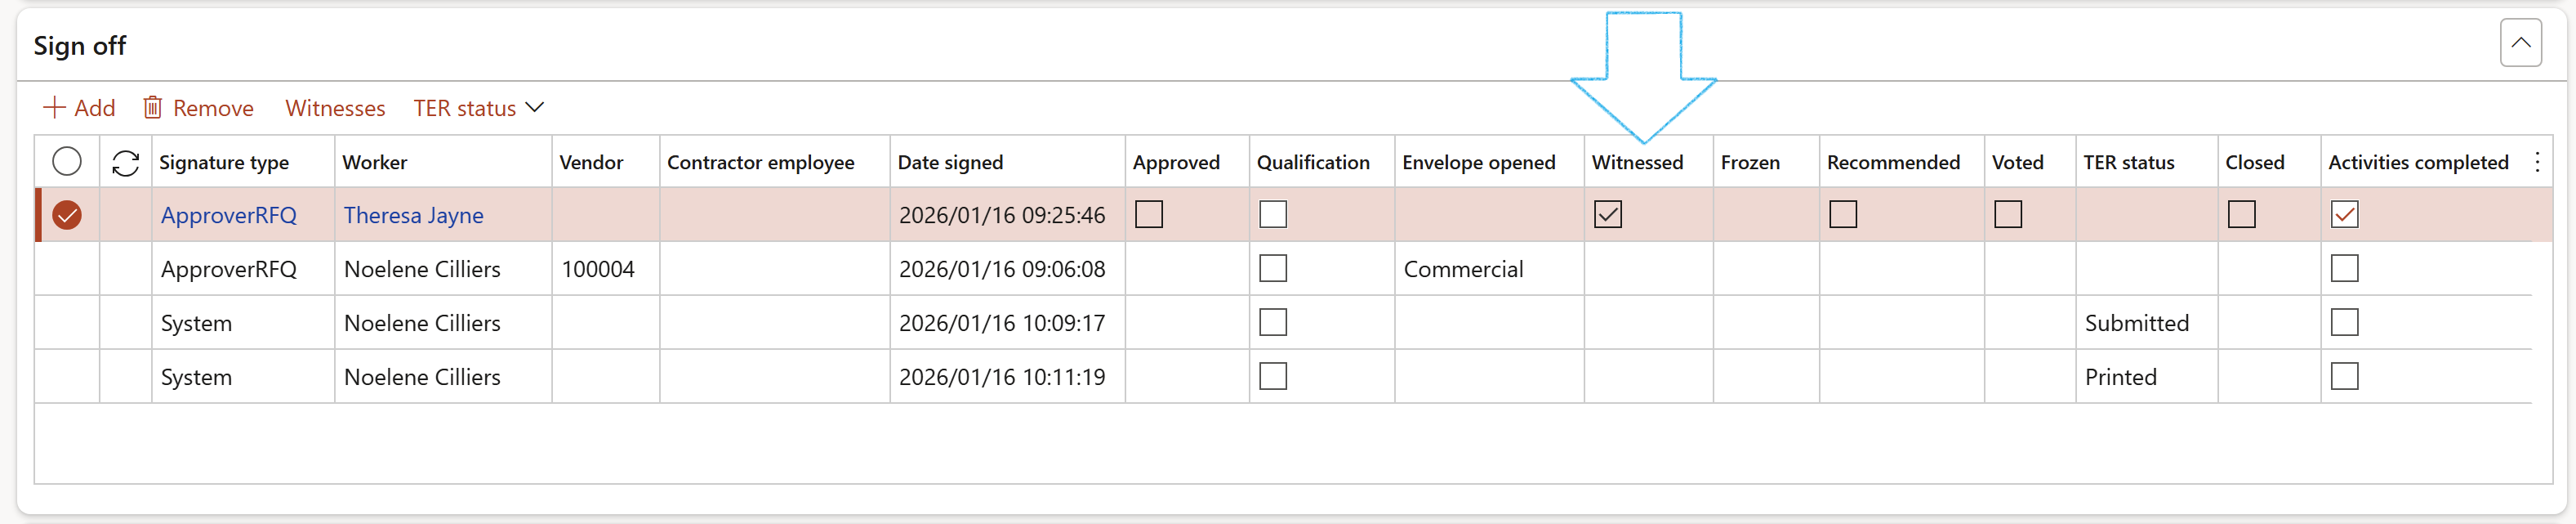Click the Signature type column header
This screenshot has height=524, width=2576.
coord(224,163)
